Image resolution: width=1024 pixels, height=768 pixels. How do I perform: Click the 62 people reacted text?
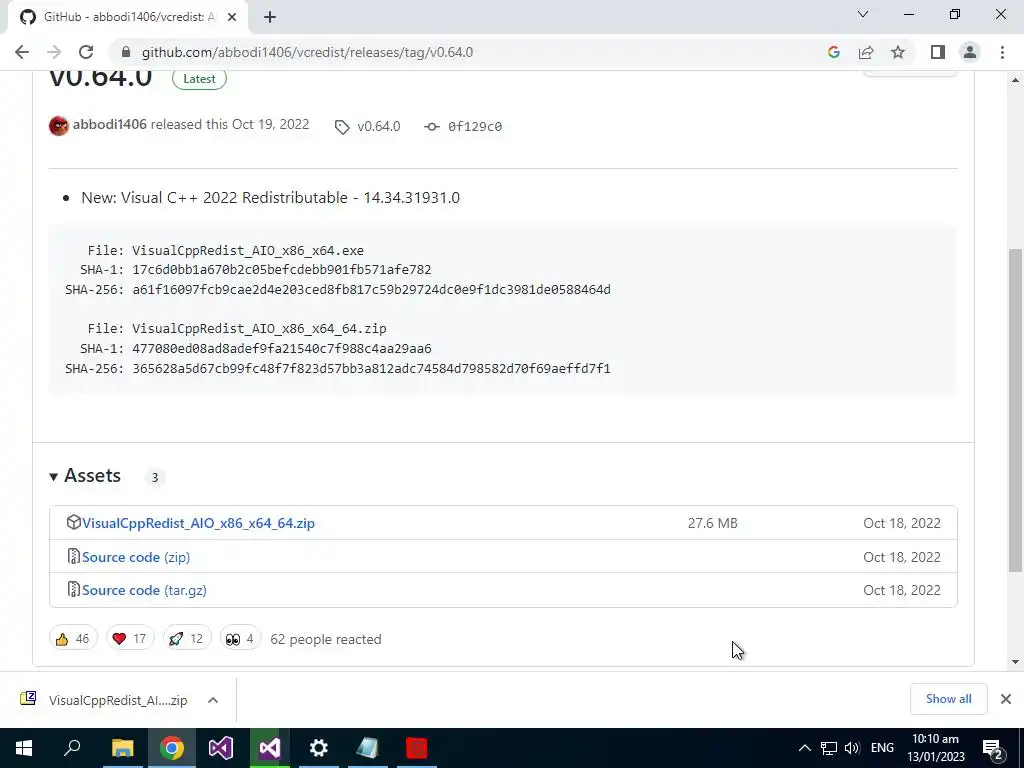(326, 639)
